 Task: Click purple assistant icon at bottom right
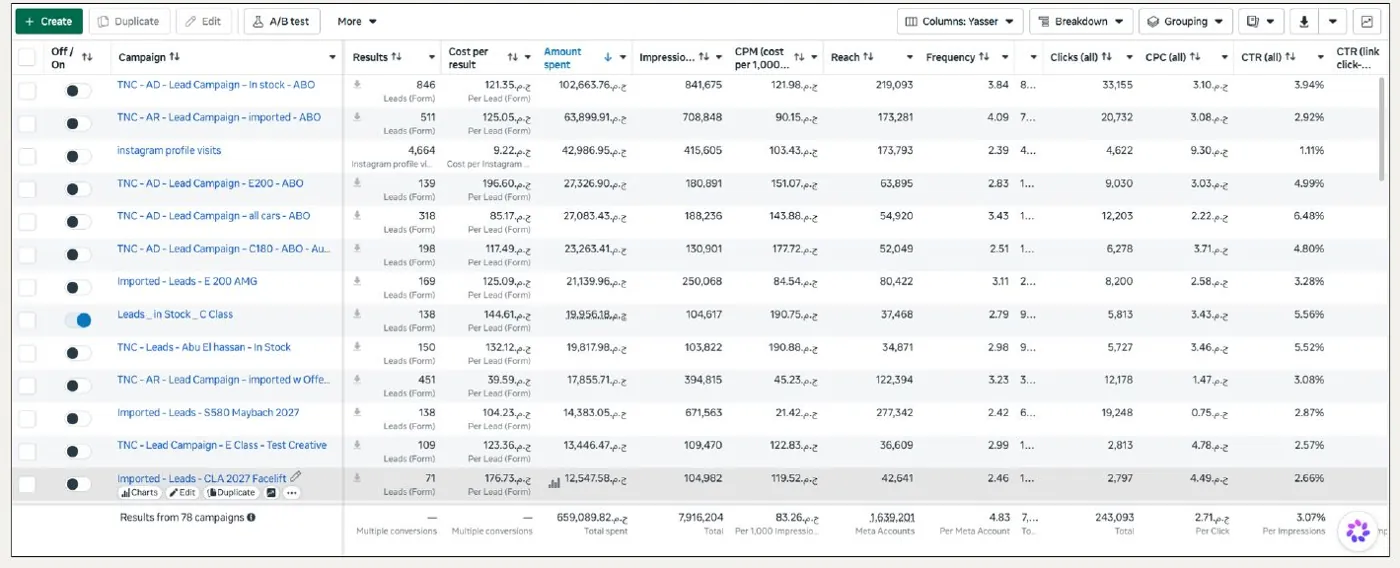(1358, 530)
